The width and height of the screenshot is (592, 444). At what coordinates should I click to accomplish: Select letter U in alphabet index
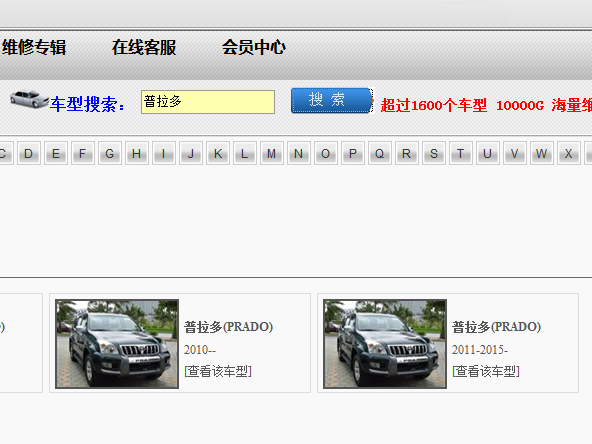point(488,153)
